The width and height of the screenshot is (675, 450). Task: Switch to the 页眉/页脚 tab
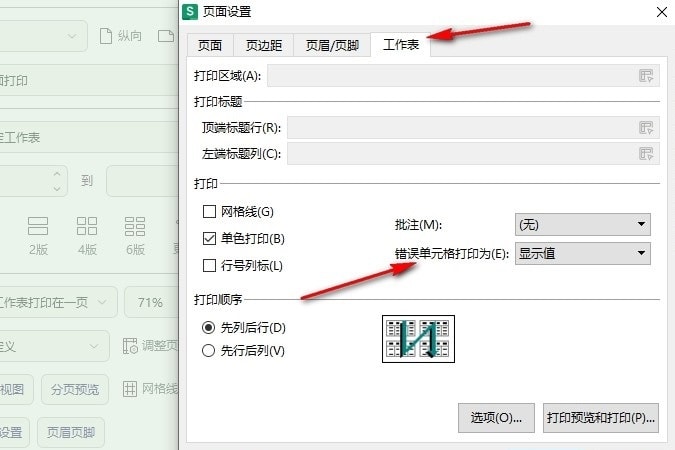[332, 45]
